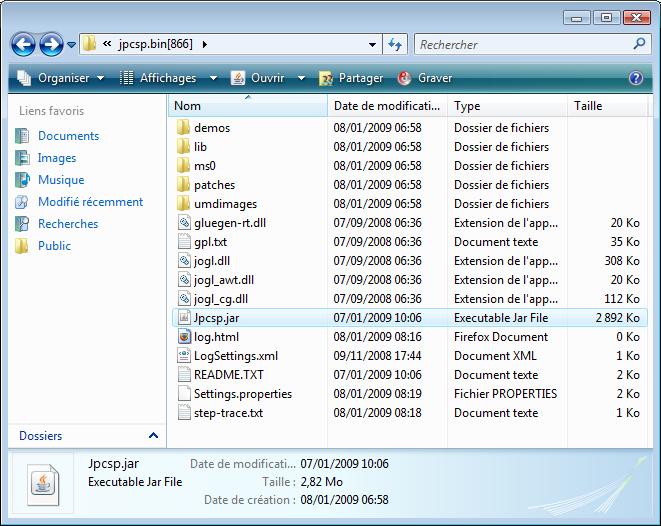Select the LogSettings.xml file icon
This screenshot has width=661, height=526.
click(184, 355)
